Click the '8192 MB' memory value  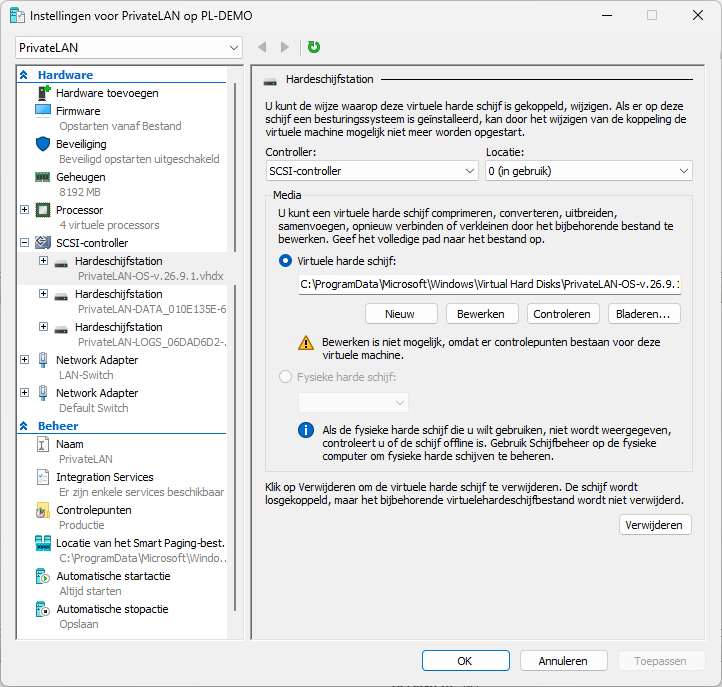(80, 192)
